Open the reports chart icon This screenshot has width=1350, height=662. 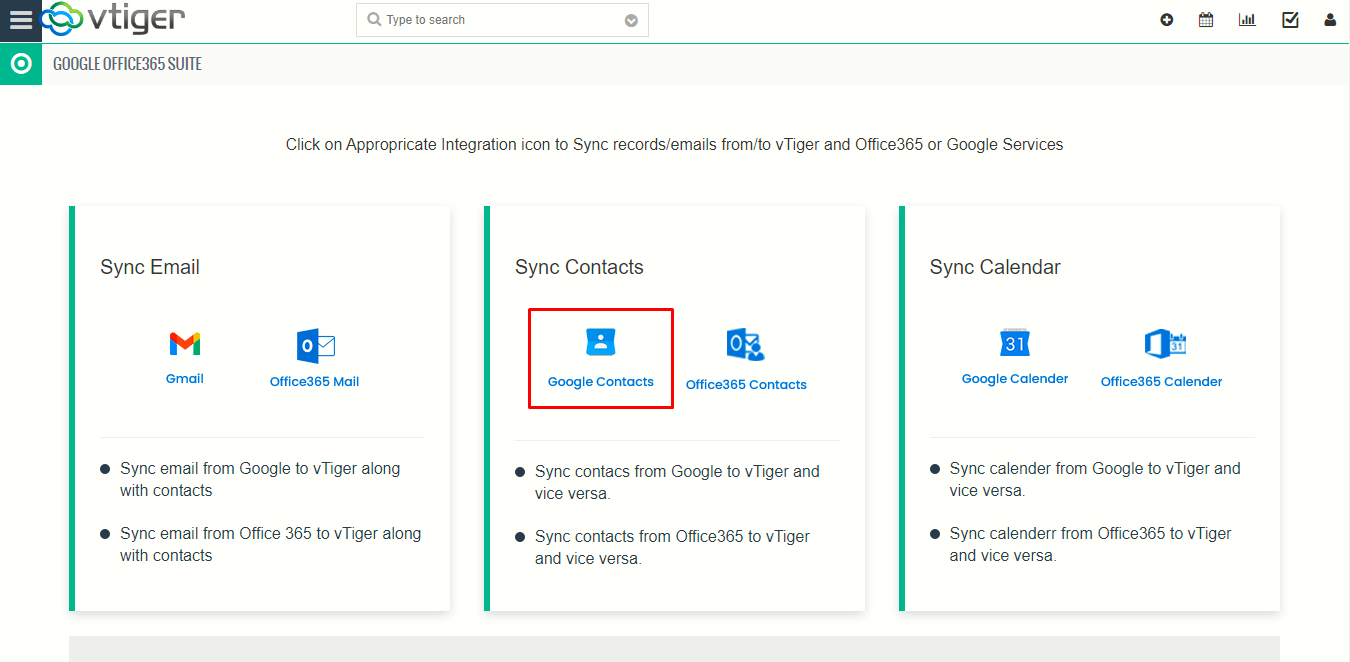click(1247, 20)
